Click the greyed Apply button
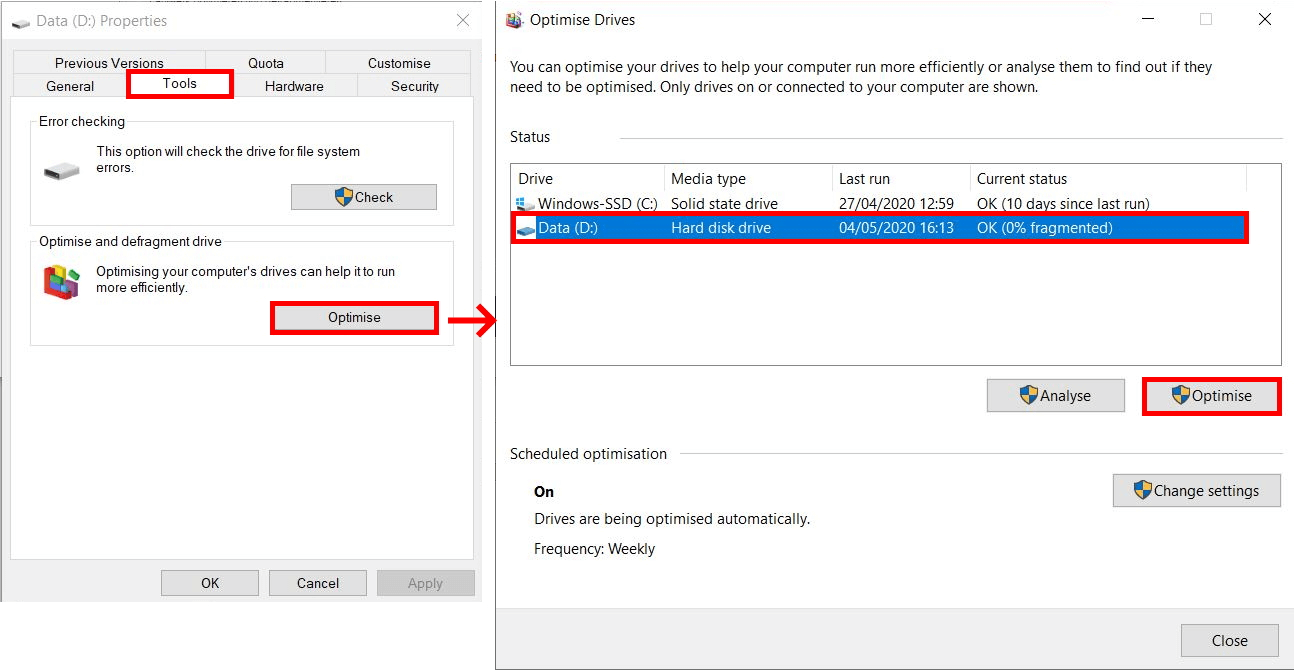Screen dimensions: 1294x670 pyautogui.click(x=425, y=583)
